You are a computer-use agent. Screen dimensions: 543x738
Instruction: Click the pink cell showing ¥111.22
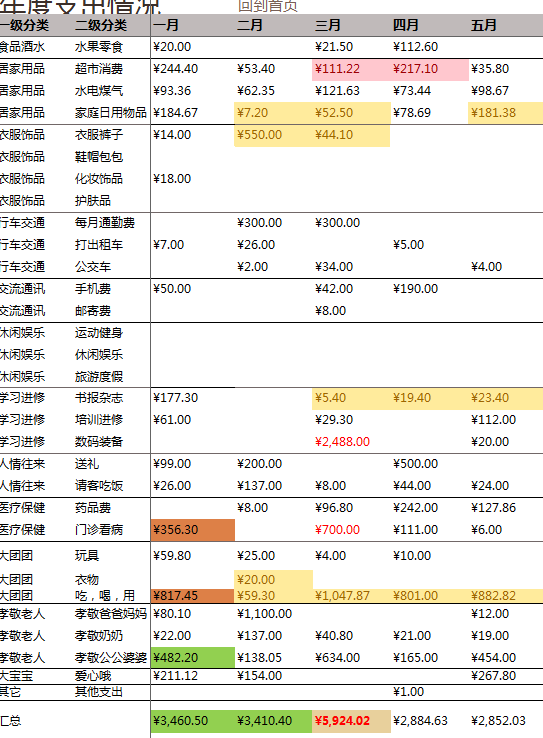click(351, 69)
